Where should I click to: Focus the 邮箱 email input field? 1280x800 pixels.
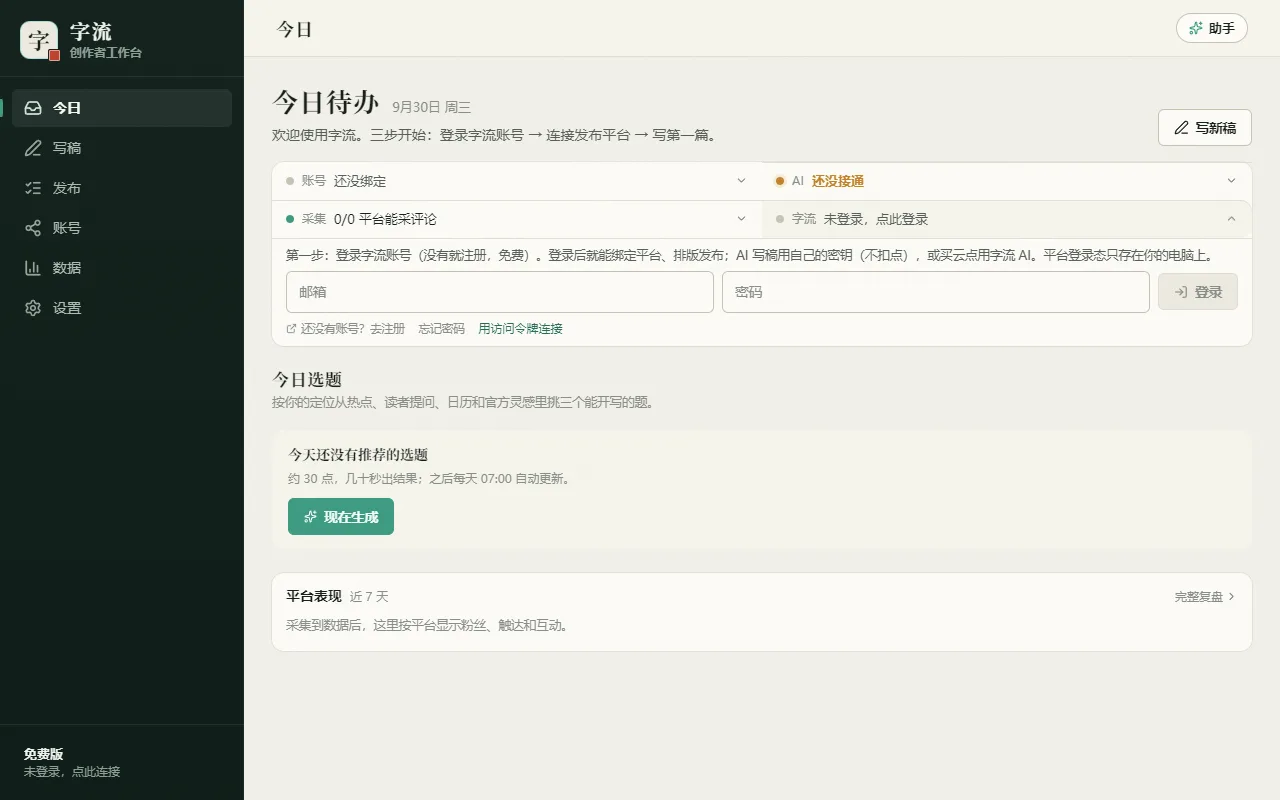point(500,292)
